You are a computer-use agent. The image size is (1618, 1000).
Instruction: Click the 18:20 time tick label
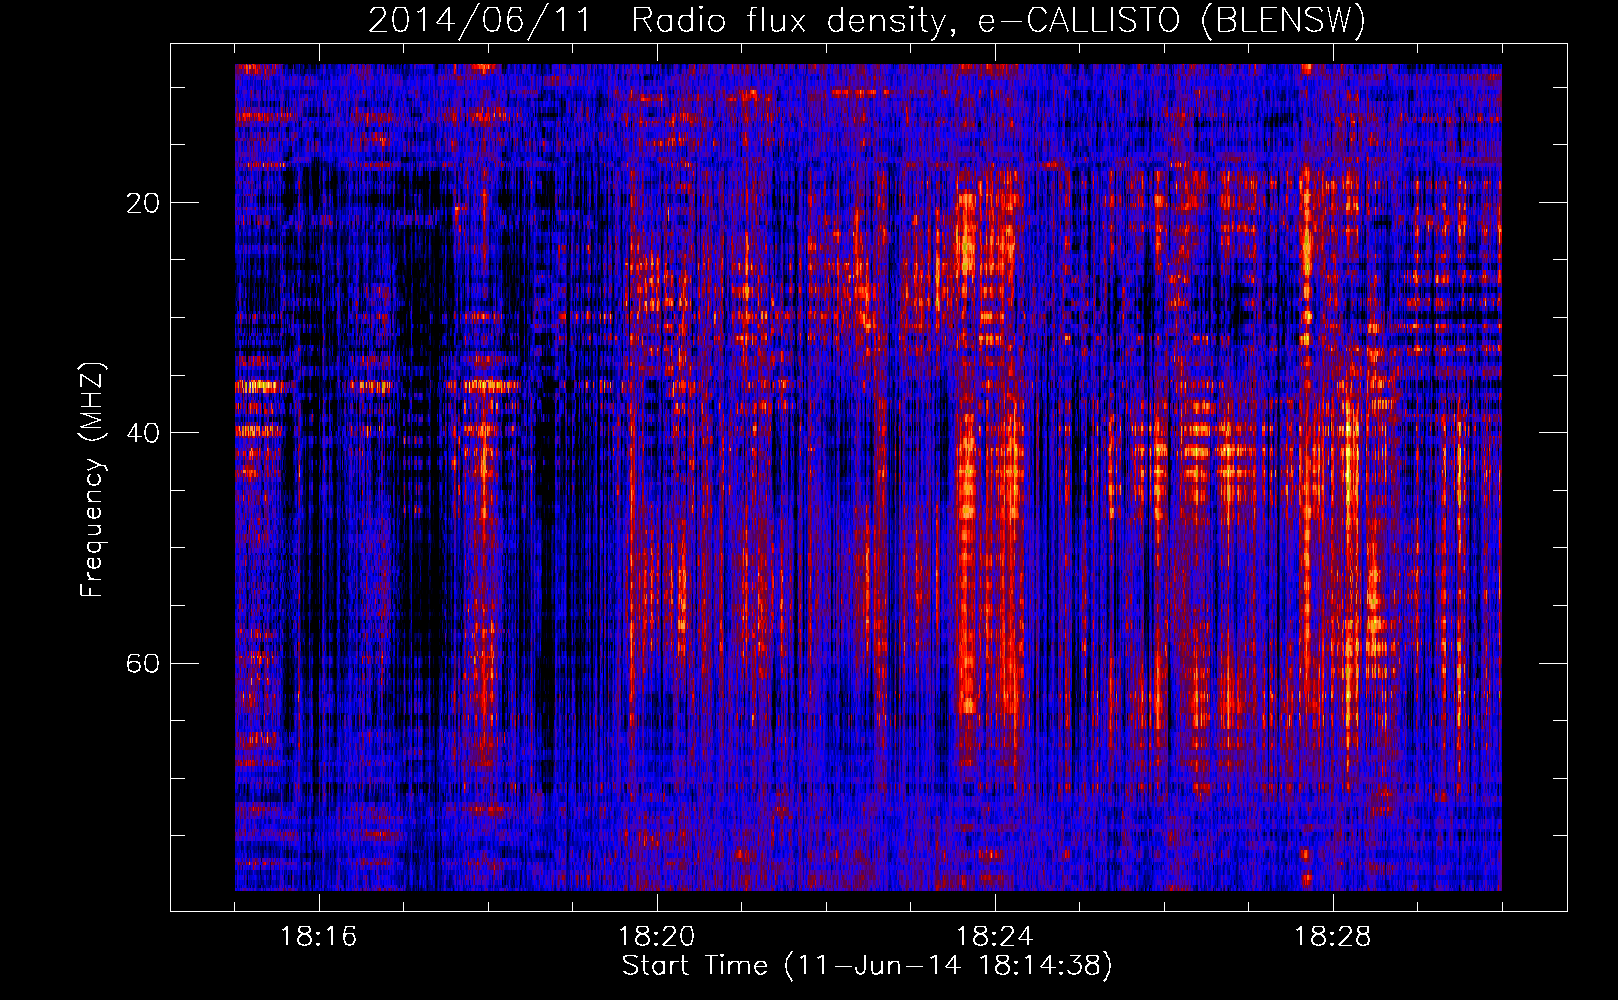[x=657, y=937]
